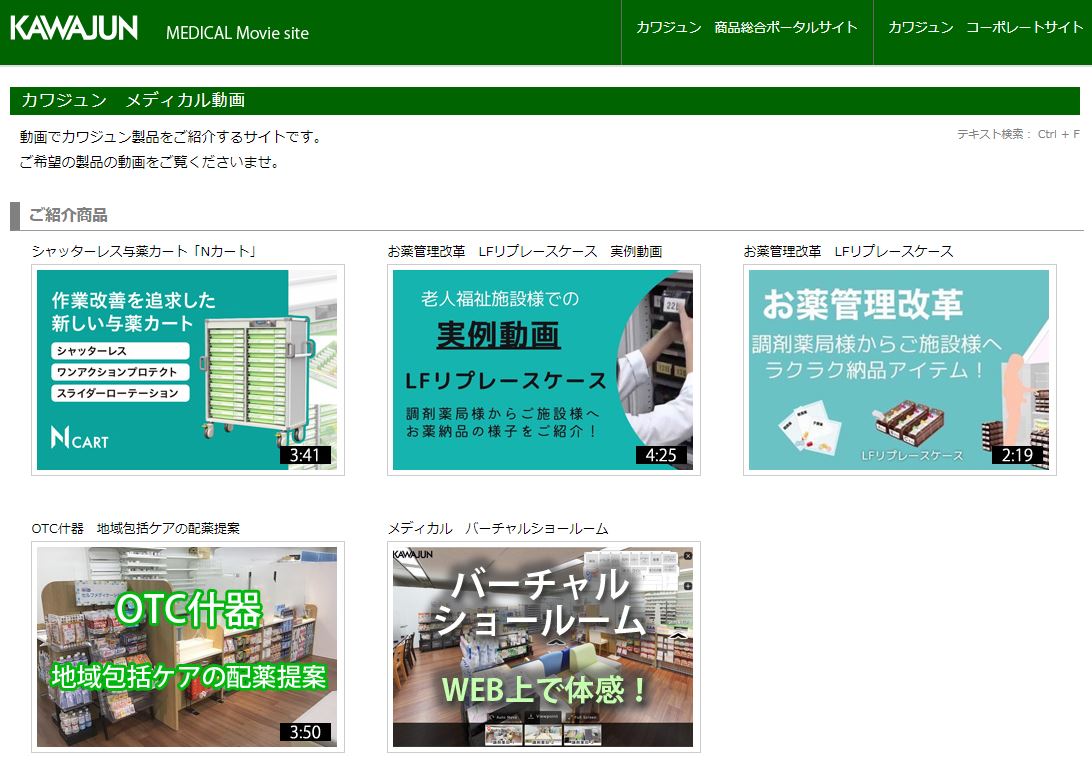Click the ご希望の製品の動画をご覧くださいませ。 text
This screenshot has height=764, width=1092.
[x=151, y=162]
